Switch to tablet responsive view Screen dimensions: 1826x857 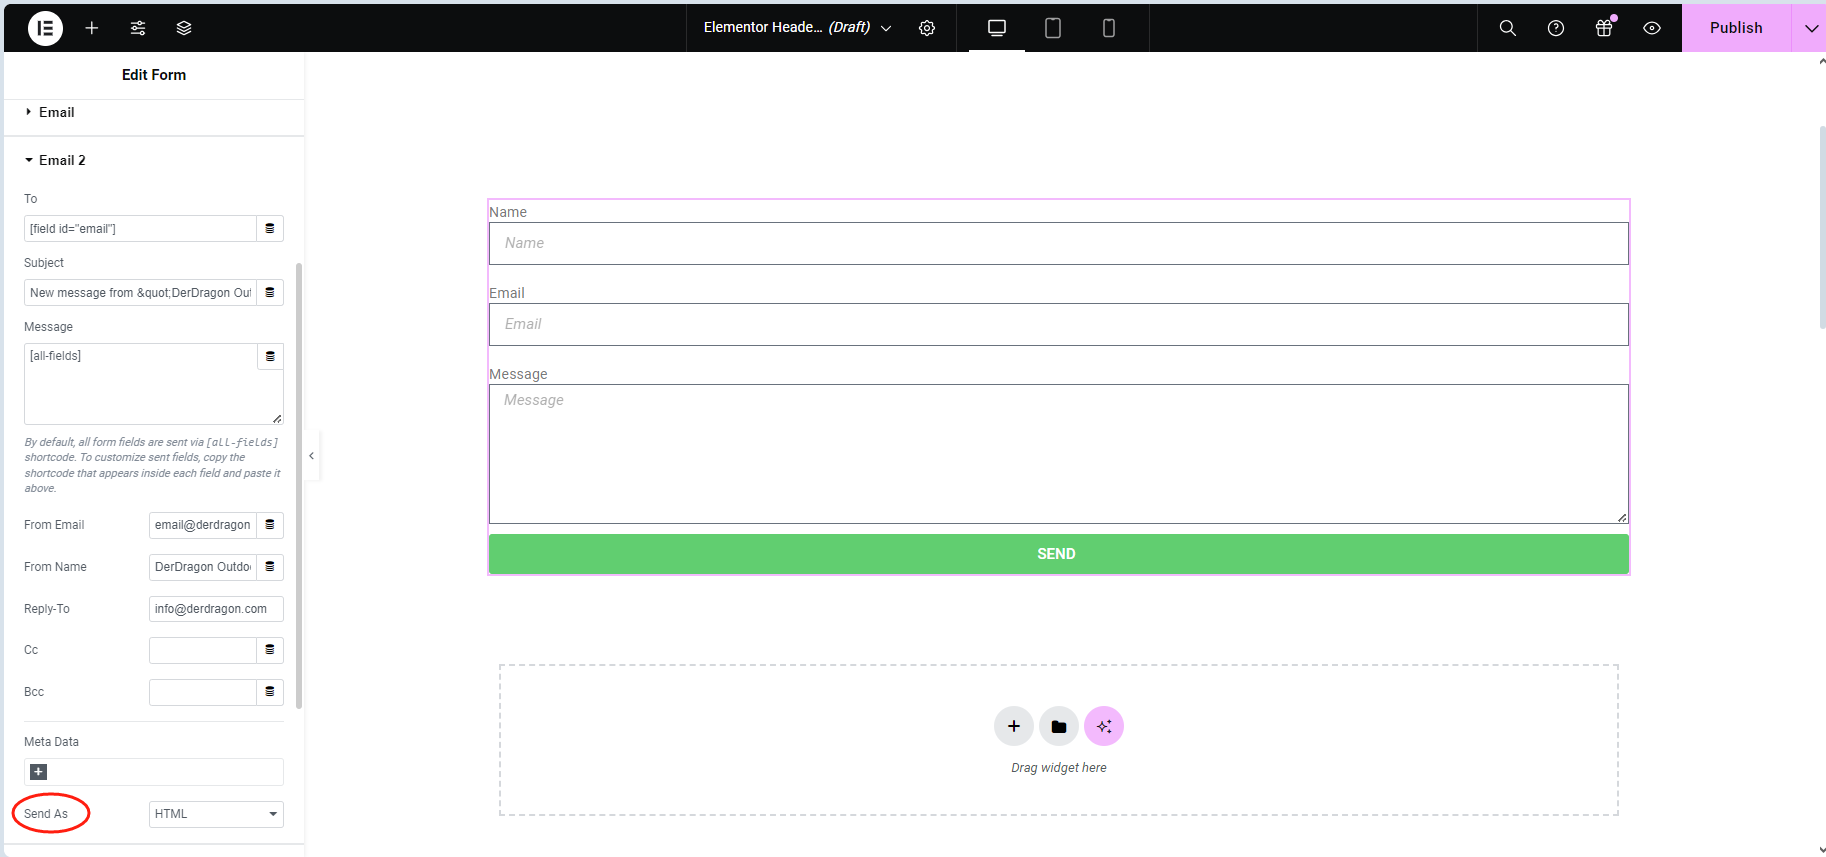pyautogui.click(x=1052, y=28)
